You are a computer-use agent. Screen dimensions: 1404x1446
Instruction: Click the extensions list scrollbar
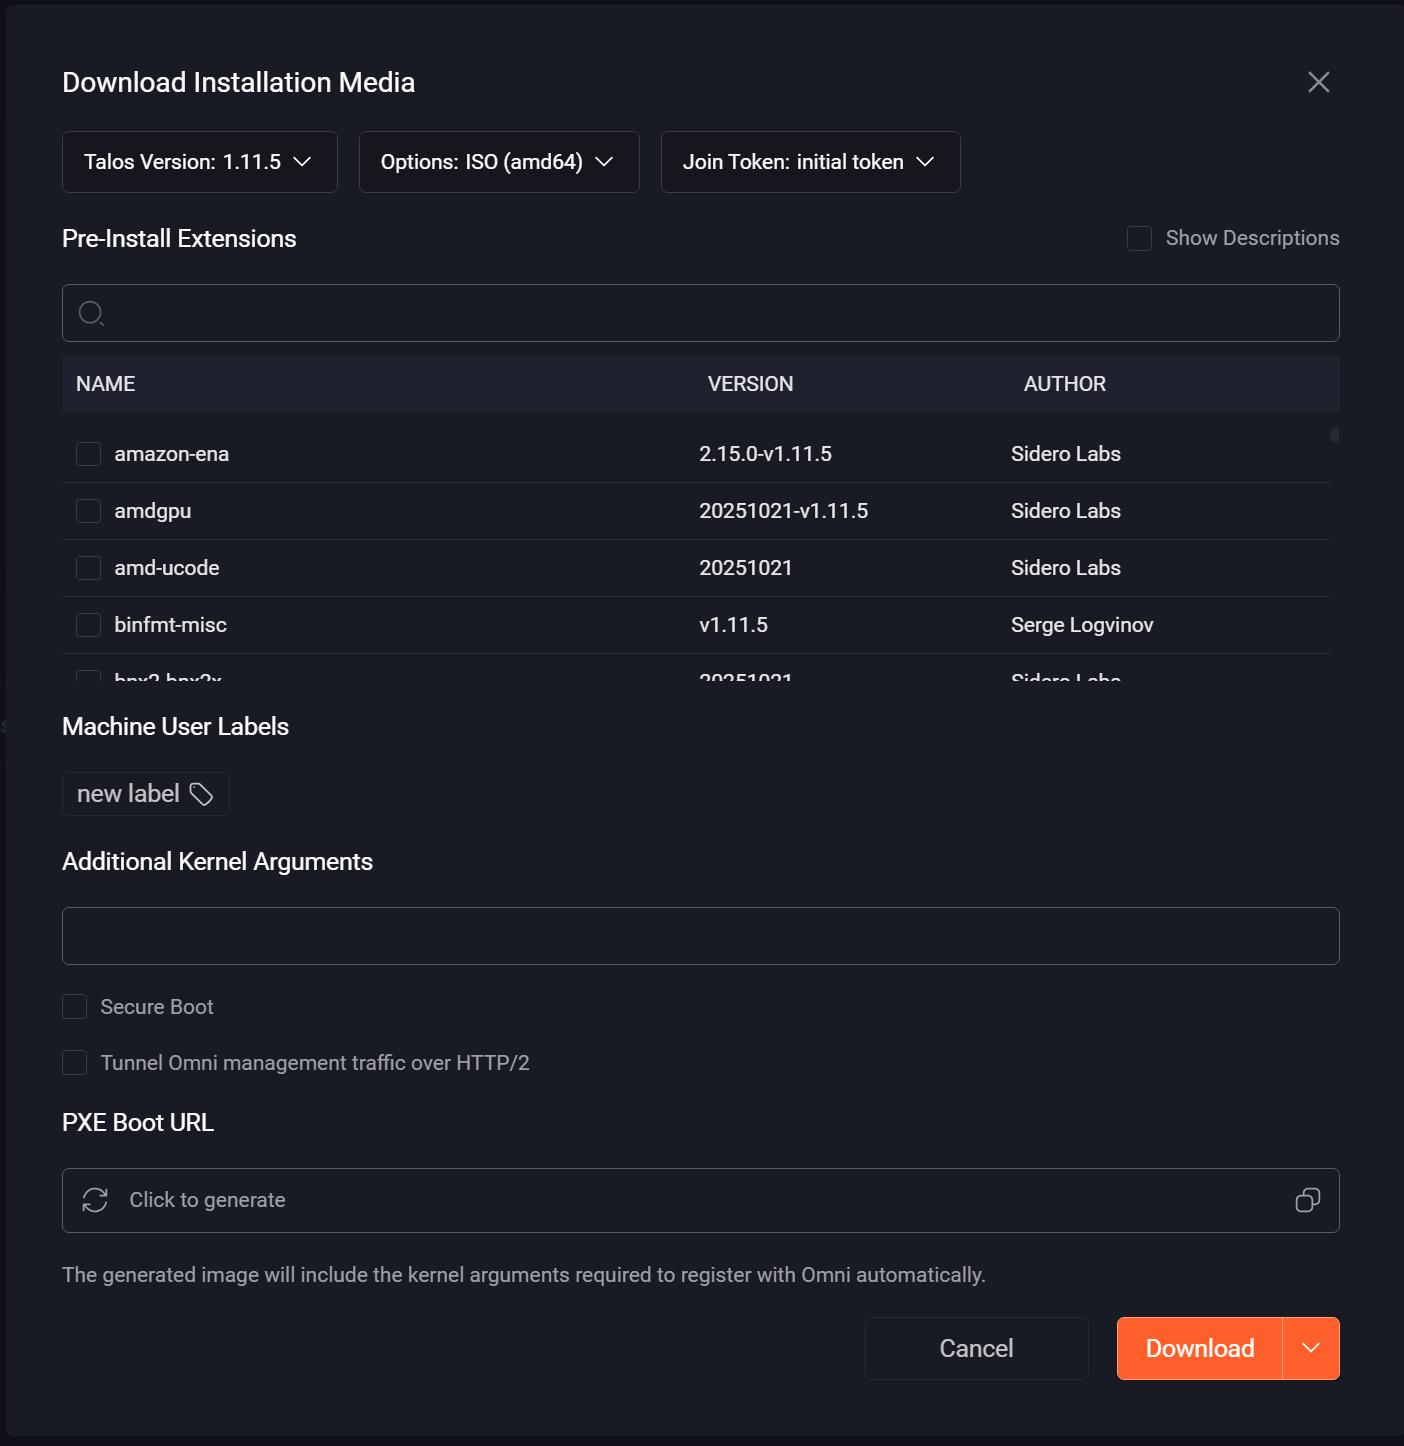click(1334, 435)
